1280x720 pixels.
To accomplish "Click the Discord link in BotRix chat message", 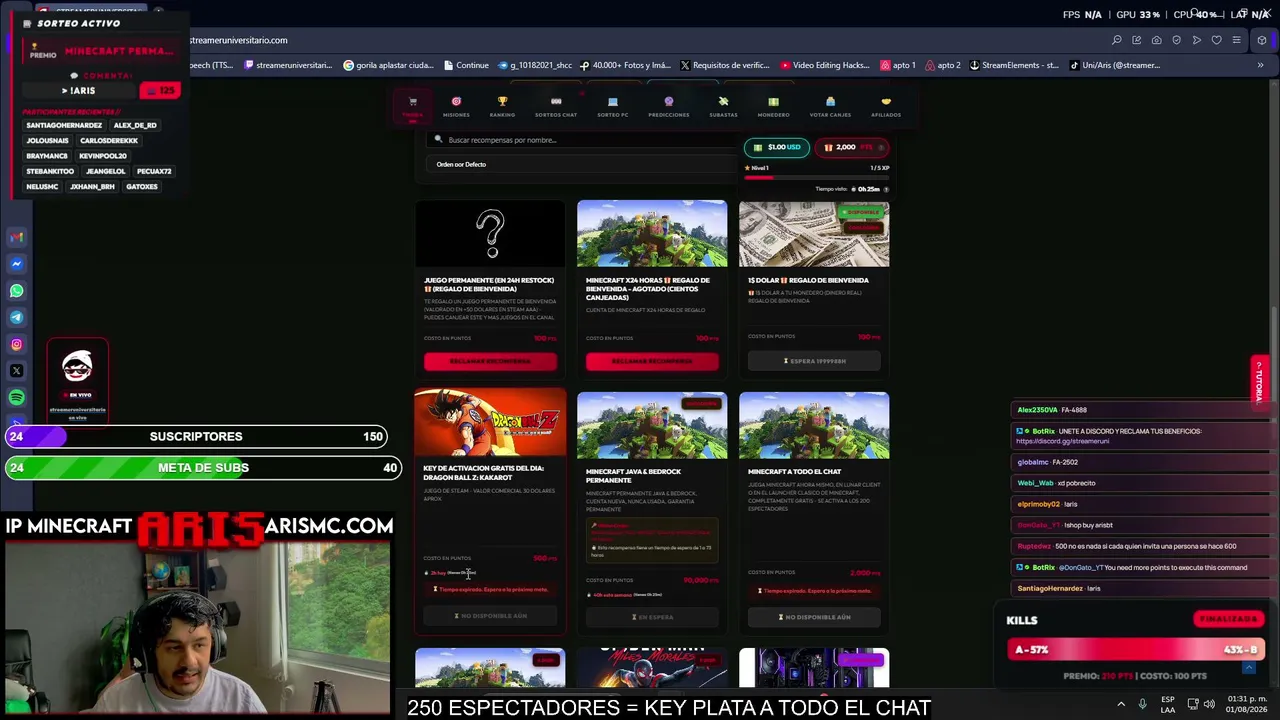I will 1063,441.
